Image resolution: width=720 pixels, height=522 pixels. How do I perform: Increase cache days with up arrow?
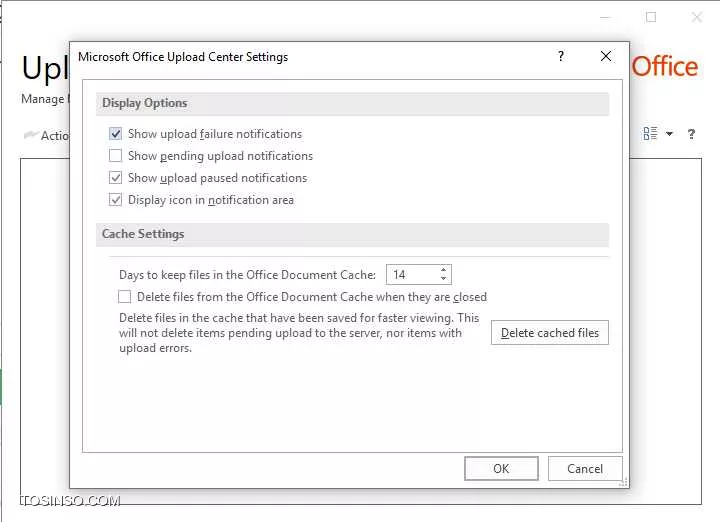pos(443,270)
